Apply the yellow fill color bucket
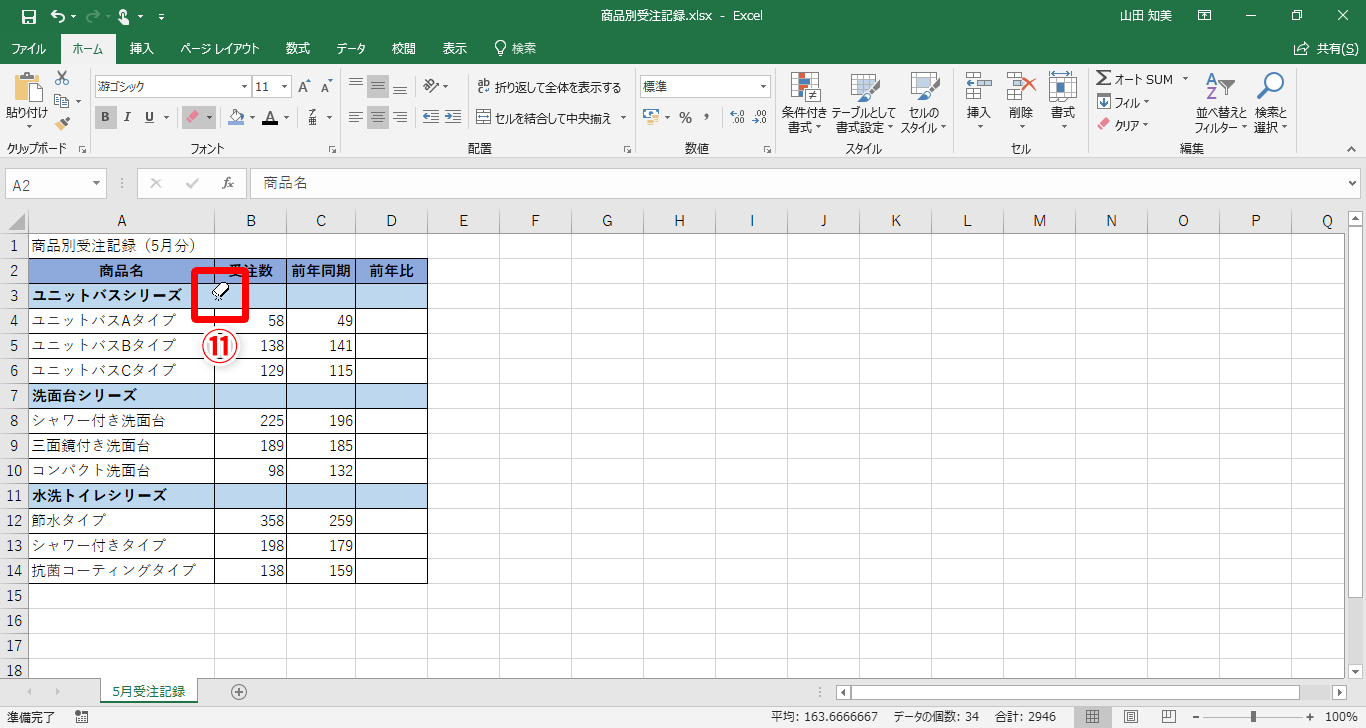Viewport: 1366px width, 728px height. [235, 117]
